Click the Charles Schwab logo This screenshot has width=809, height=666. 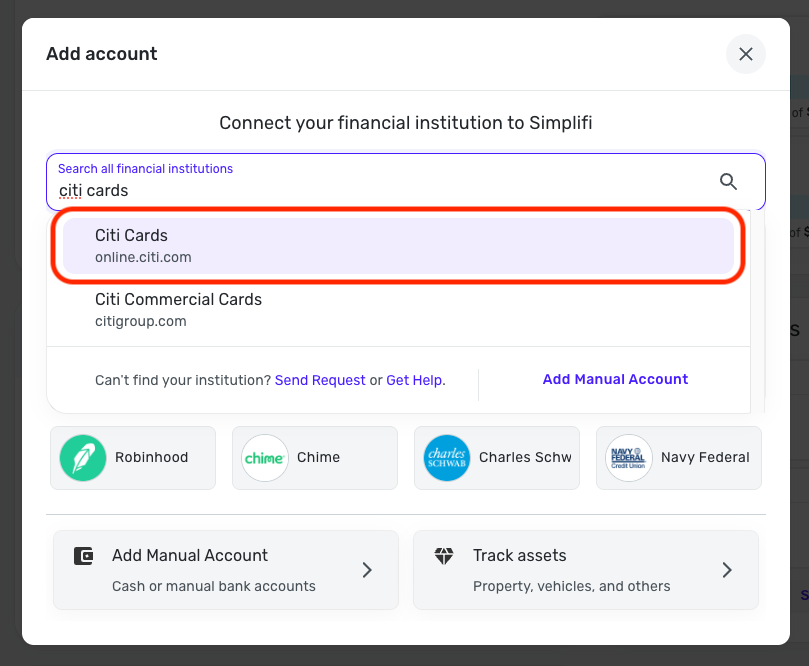(x=447, y=458)
